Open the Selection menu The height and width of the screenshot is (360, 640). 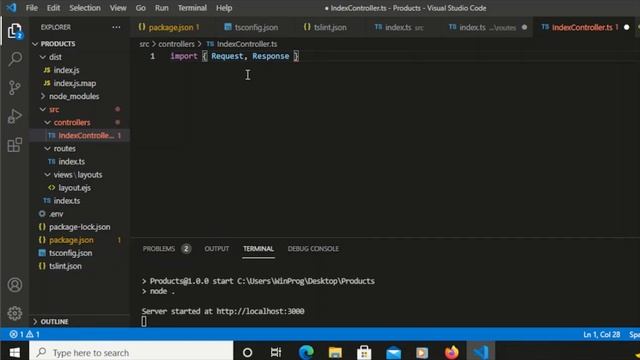point(85,8)
